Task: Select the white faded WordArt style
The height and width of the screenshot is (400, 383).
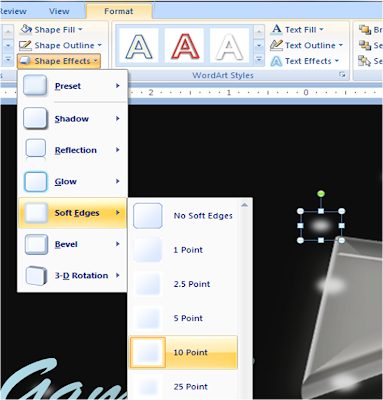Action: coord(230,45)
